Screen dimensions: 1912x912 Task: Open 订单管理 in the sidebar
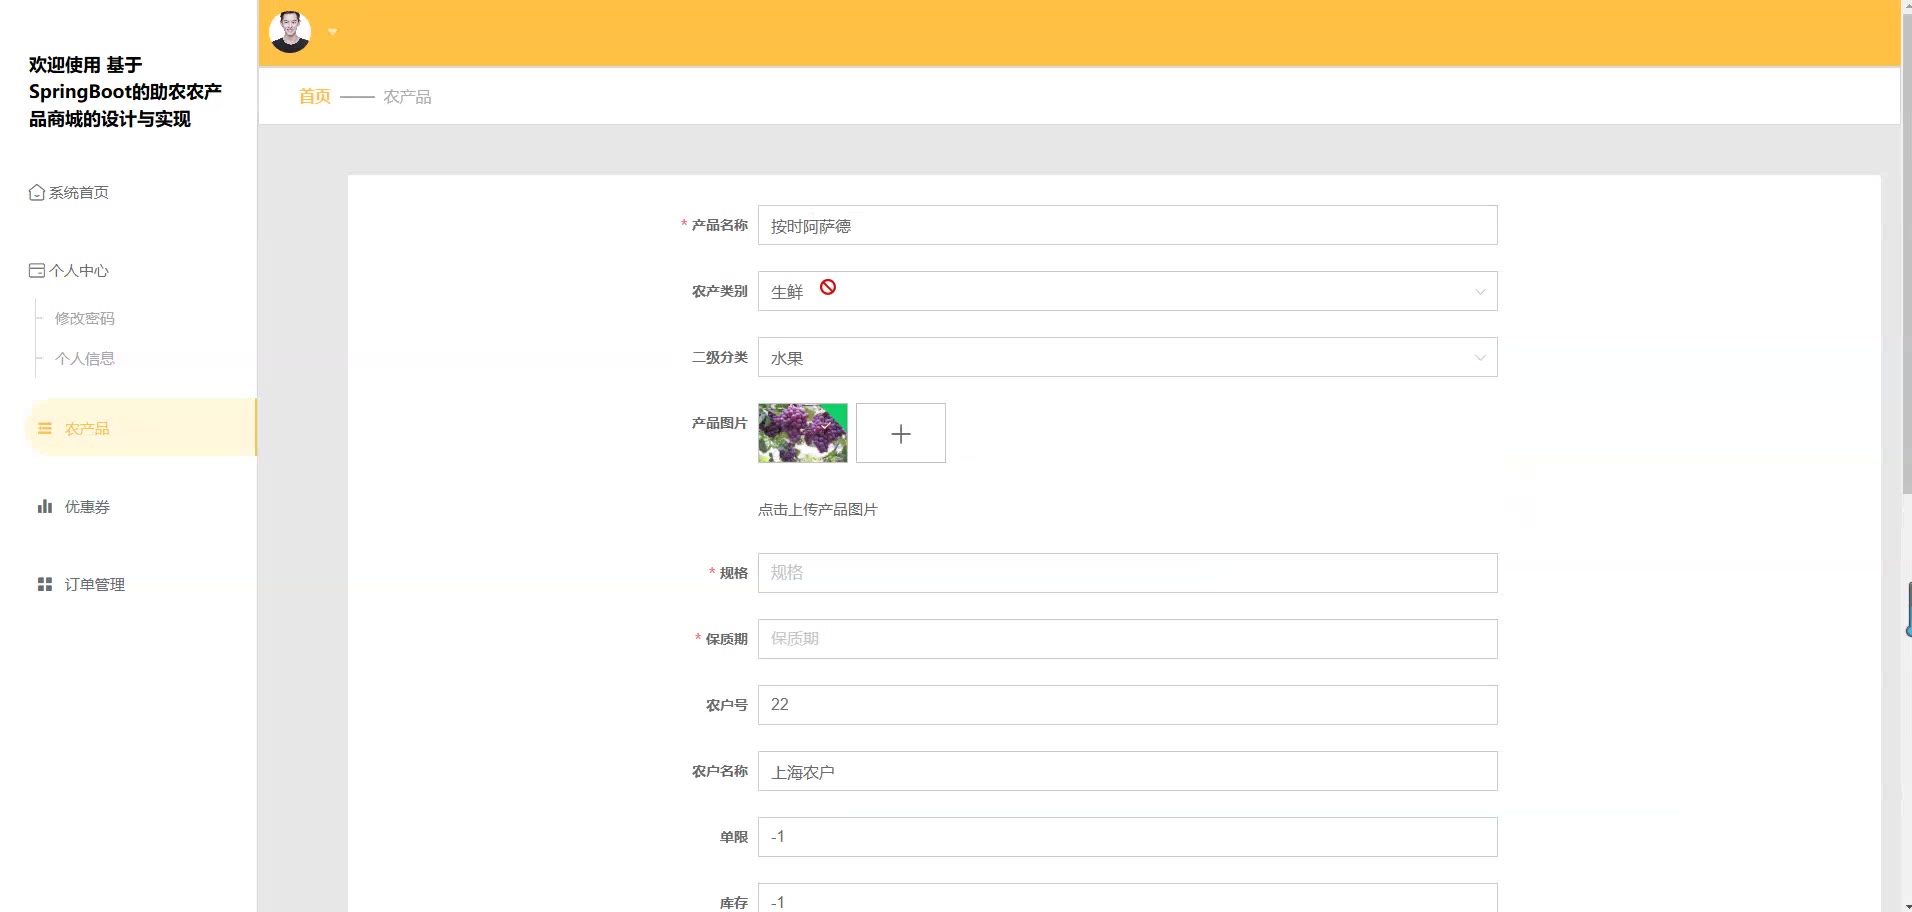95,584
